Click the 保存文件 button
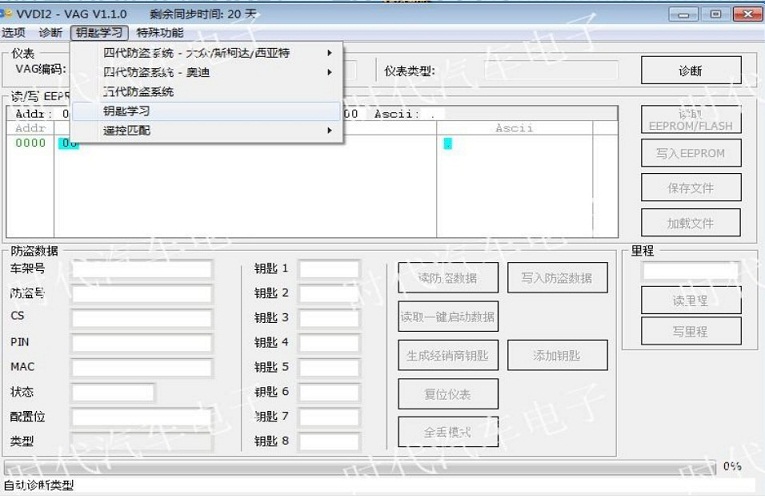This screenshot has width=765, height=496. pos(690,188)
